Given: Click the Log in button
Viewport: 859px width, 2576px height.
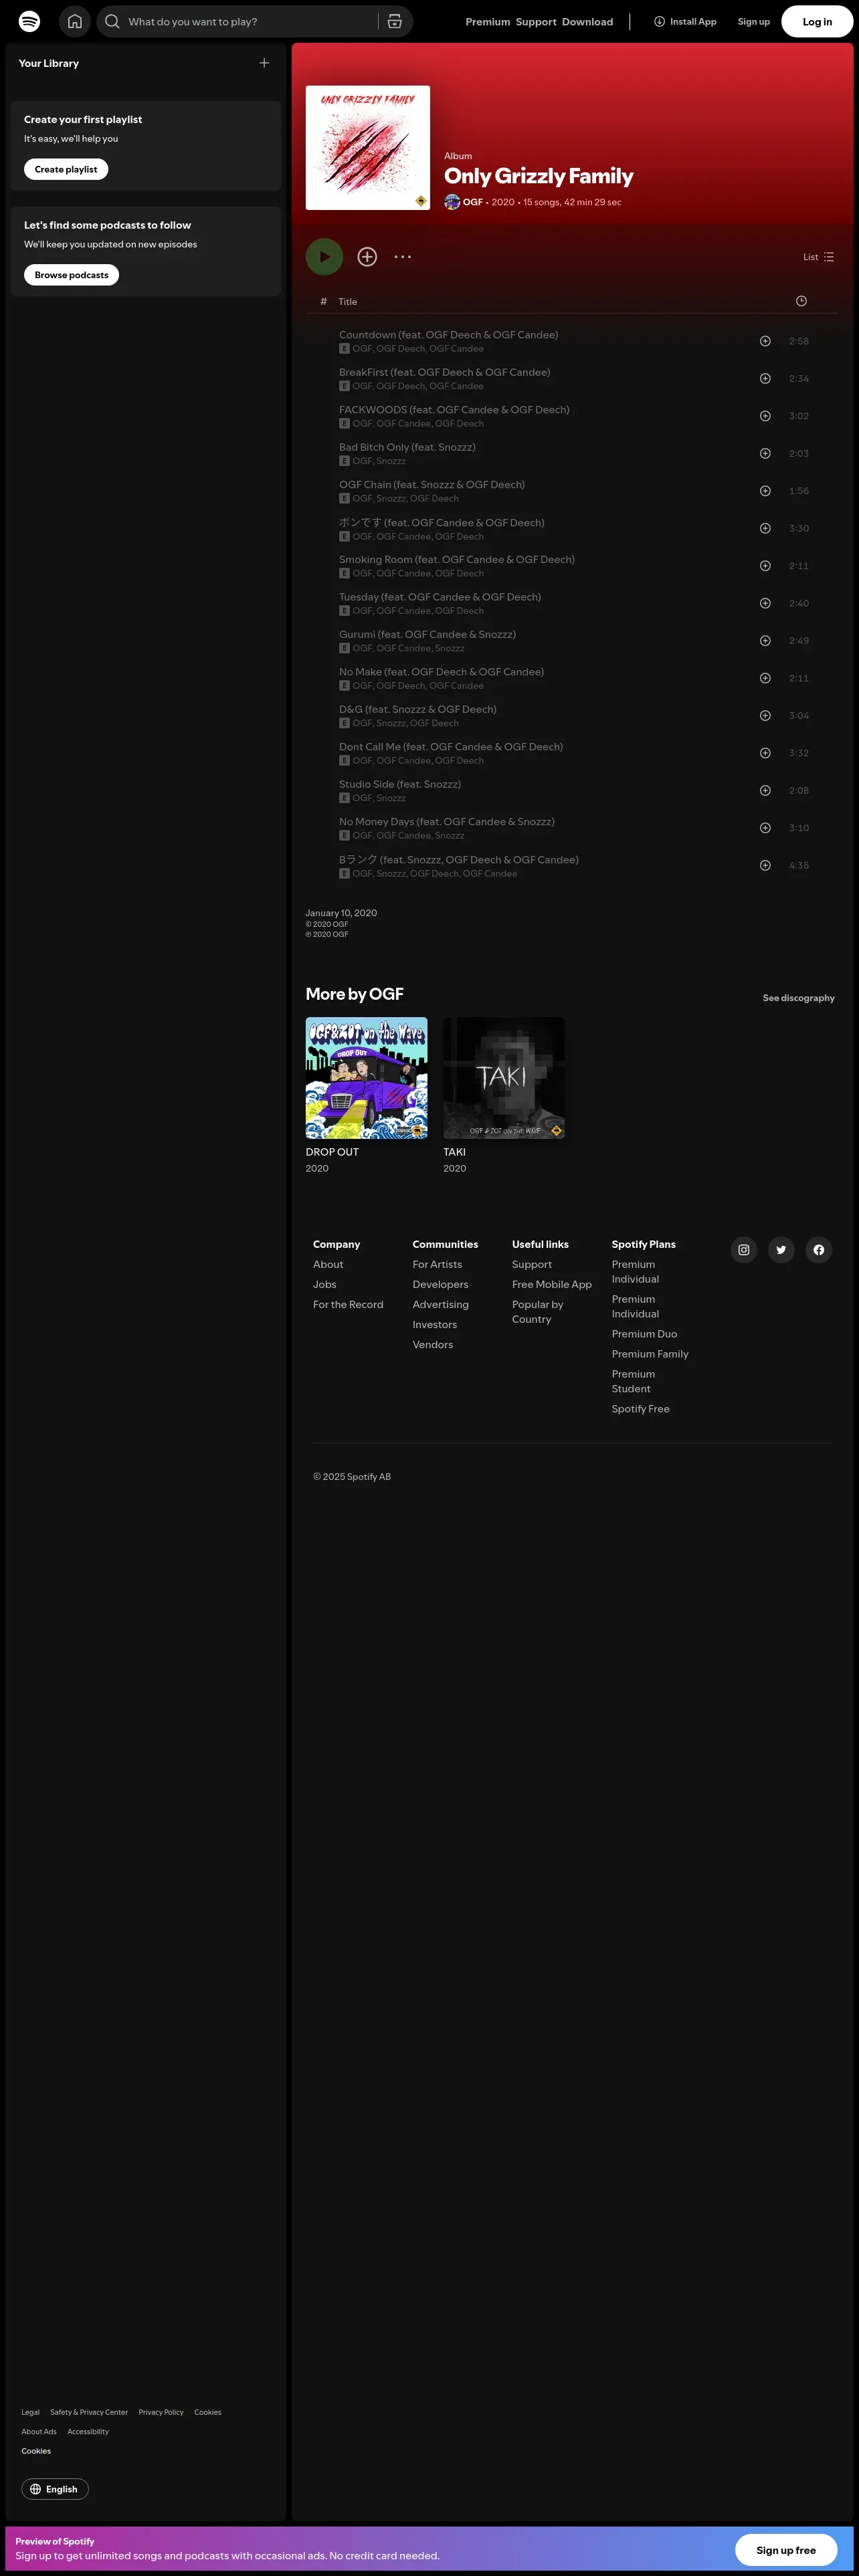Looking at the screenshot, I should [817, 22].
